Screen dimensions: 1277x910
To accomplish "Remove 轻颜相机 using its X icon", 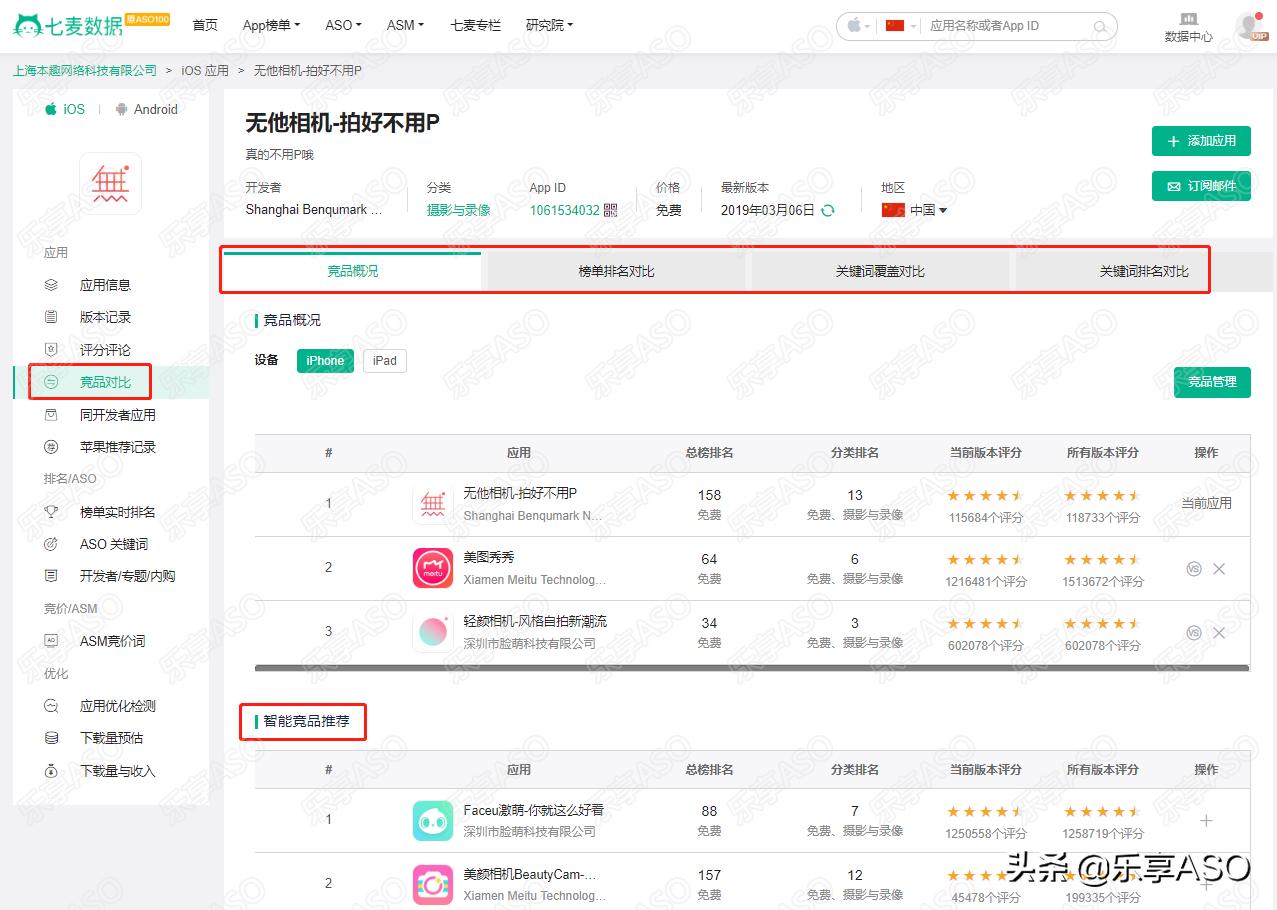I will (1219, 633).
